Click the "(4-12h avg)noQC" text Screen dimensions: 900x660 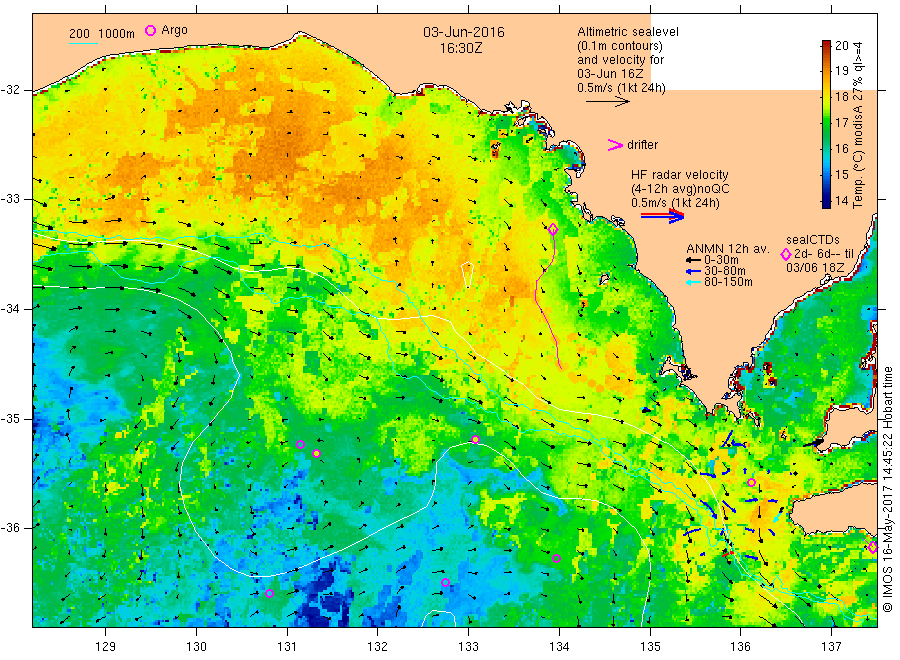pyautogui.click(x=680, y=189)
